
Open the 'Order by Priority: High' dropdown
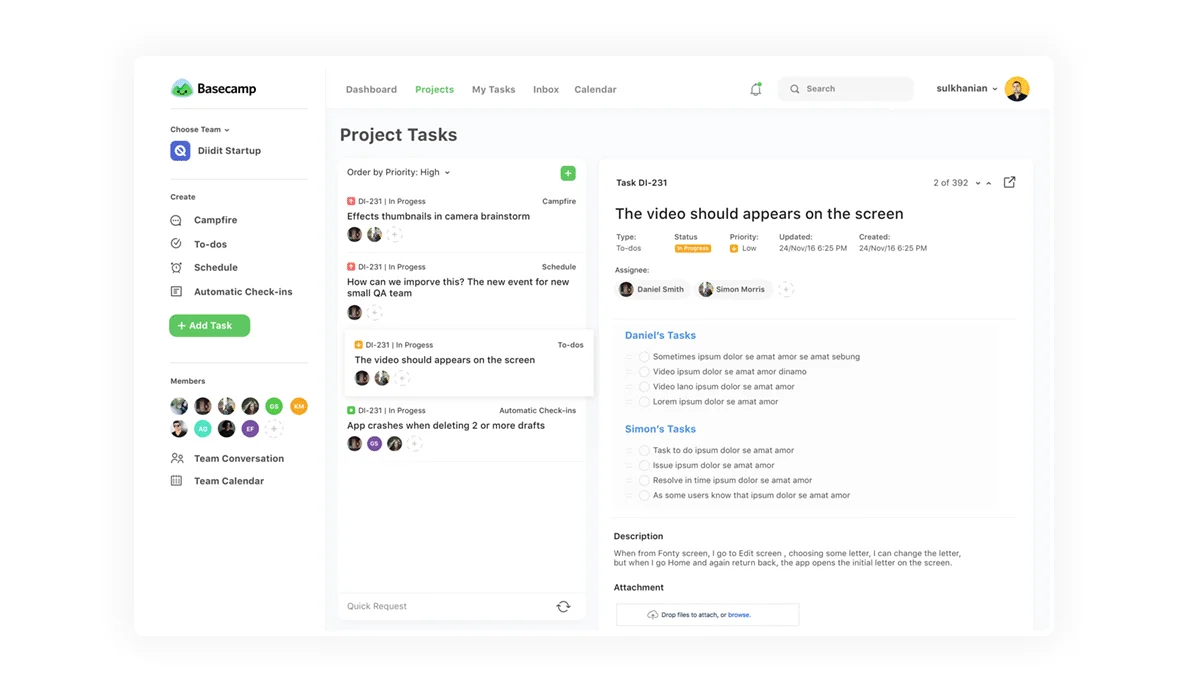(398, 172)
